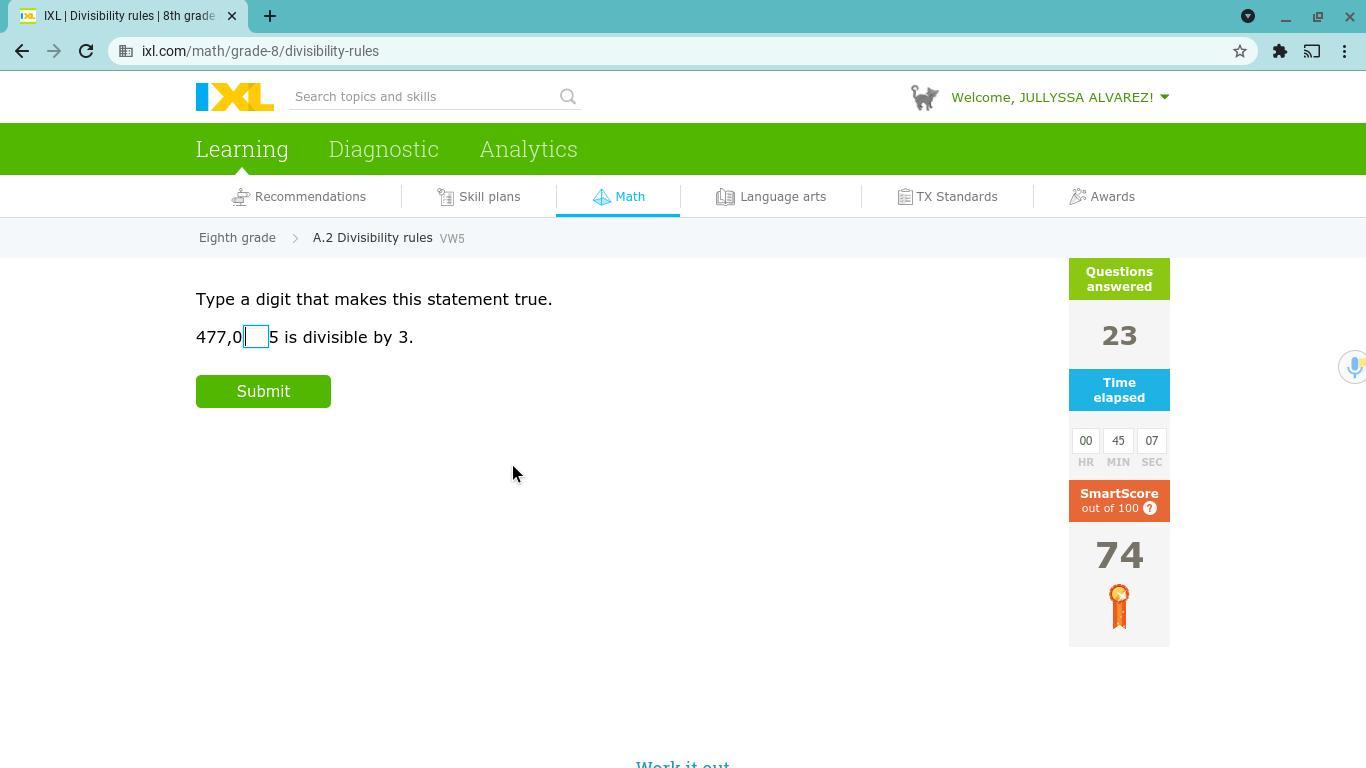Click the 'is divisible by 3.' text
1366x768 pixels.
(348, 337)
